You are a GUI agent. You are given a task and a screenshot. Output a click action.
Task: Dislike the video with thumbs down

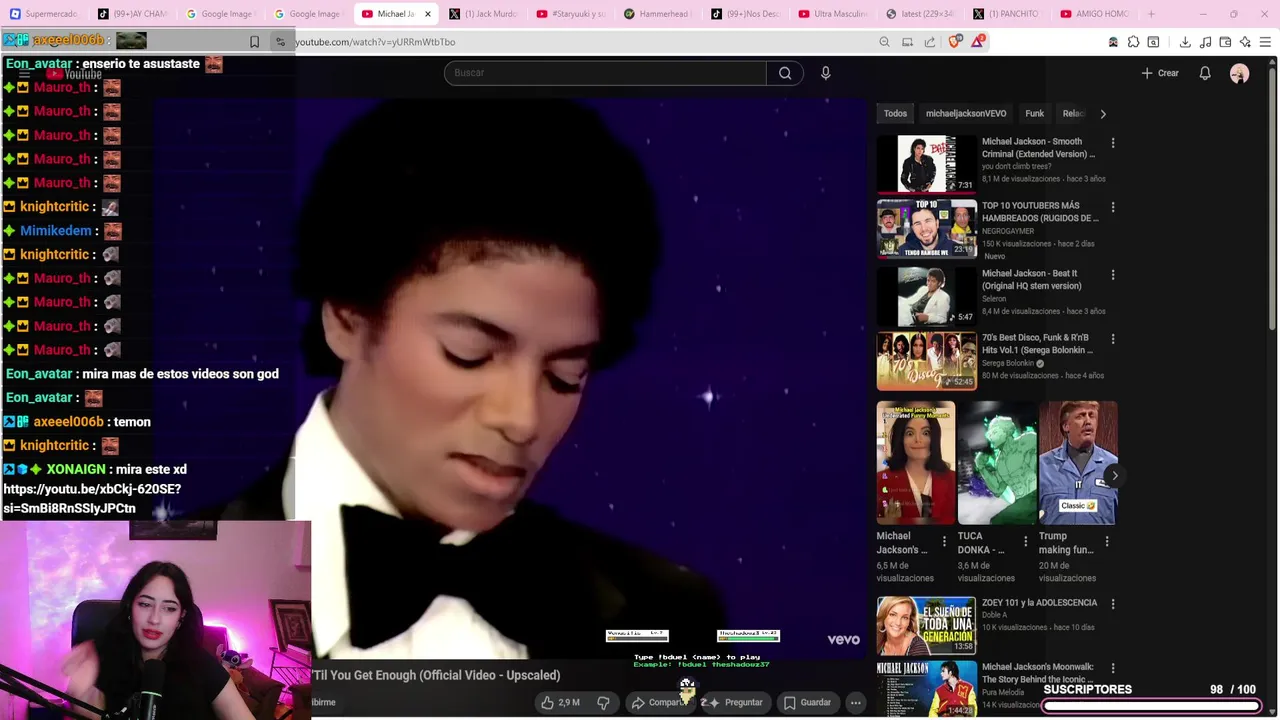click(603, 702)
